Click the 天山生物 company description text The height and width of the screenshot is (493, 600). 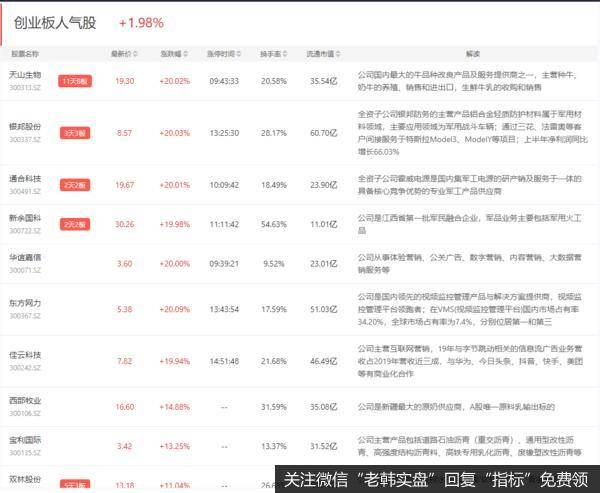tap(468, 81)
